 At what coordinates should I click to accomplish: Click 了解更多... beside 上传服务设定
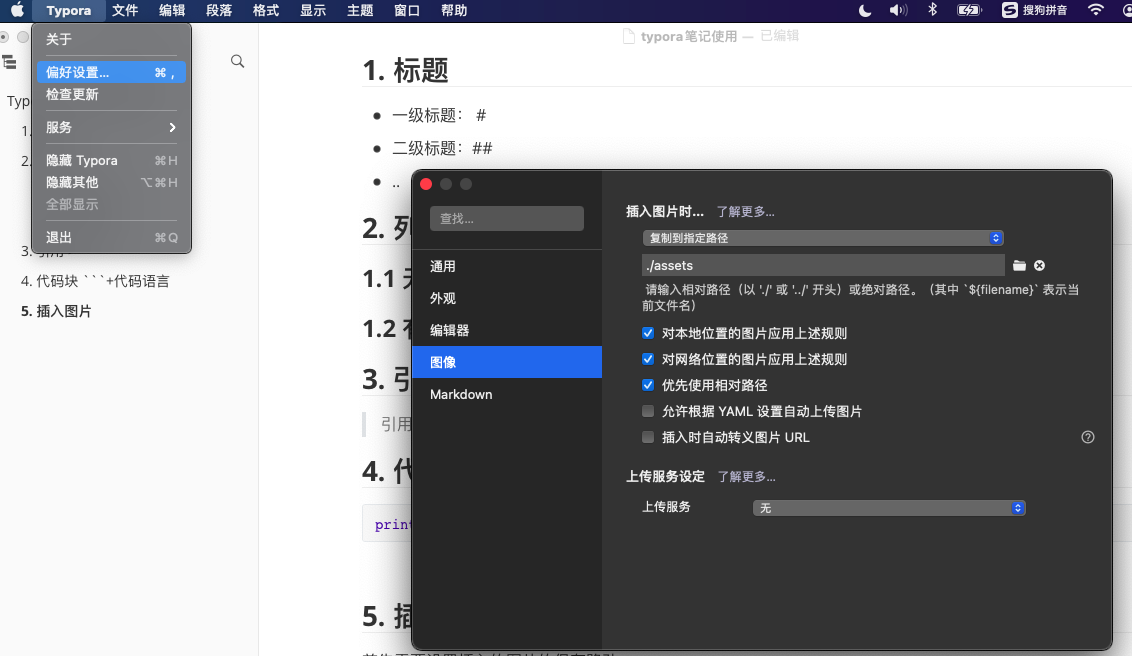[x=746, y=476]
